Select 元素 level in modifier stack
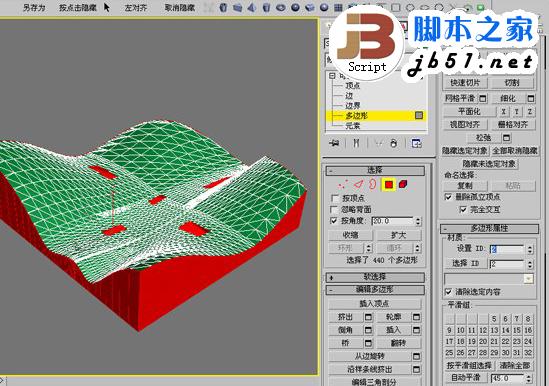The width and height of the screenshot is (549, 386). point(353,125)
